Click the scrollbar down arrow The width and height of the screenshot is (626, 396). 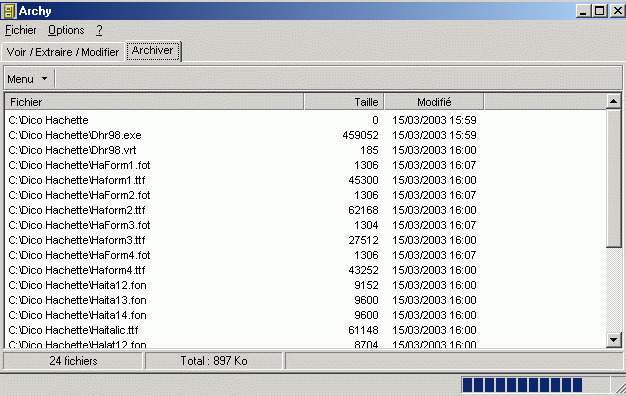tap(613, 340)
